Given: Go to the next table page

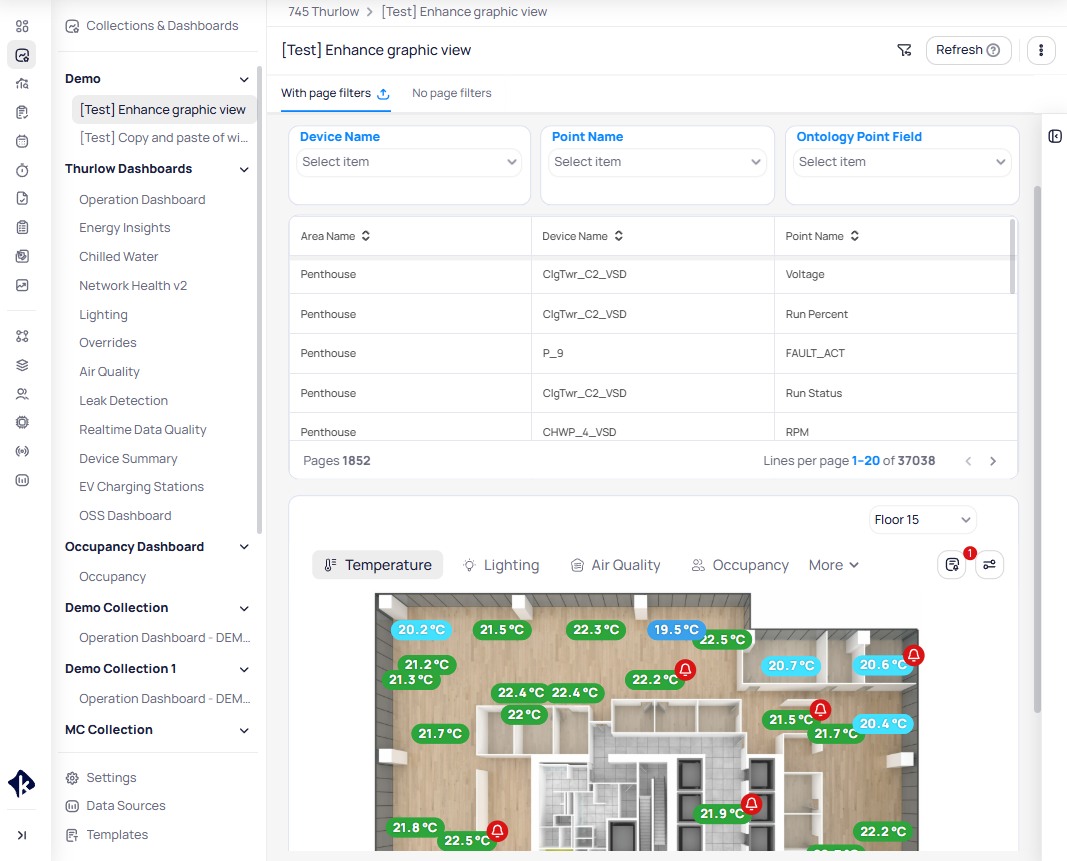Looking at the screenshot, I should (x=993, y=461).
